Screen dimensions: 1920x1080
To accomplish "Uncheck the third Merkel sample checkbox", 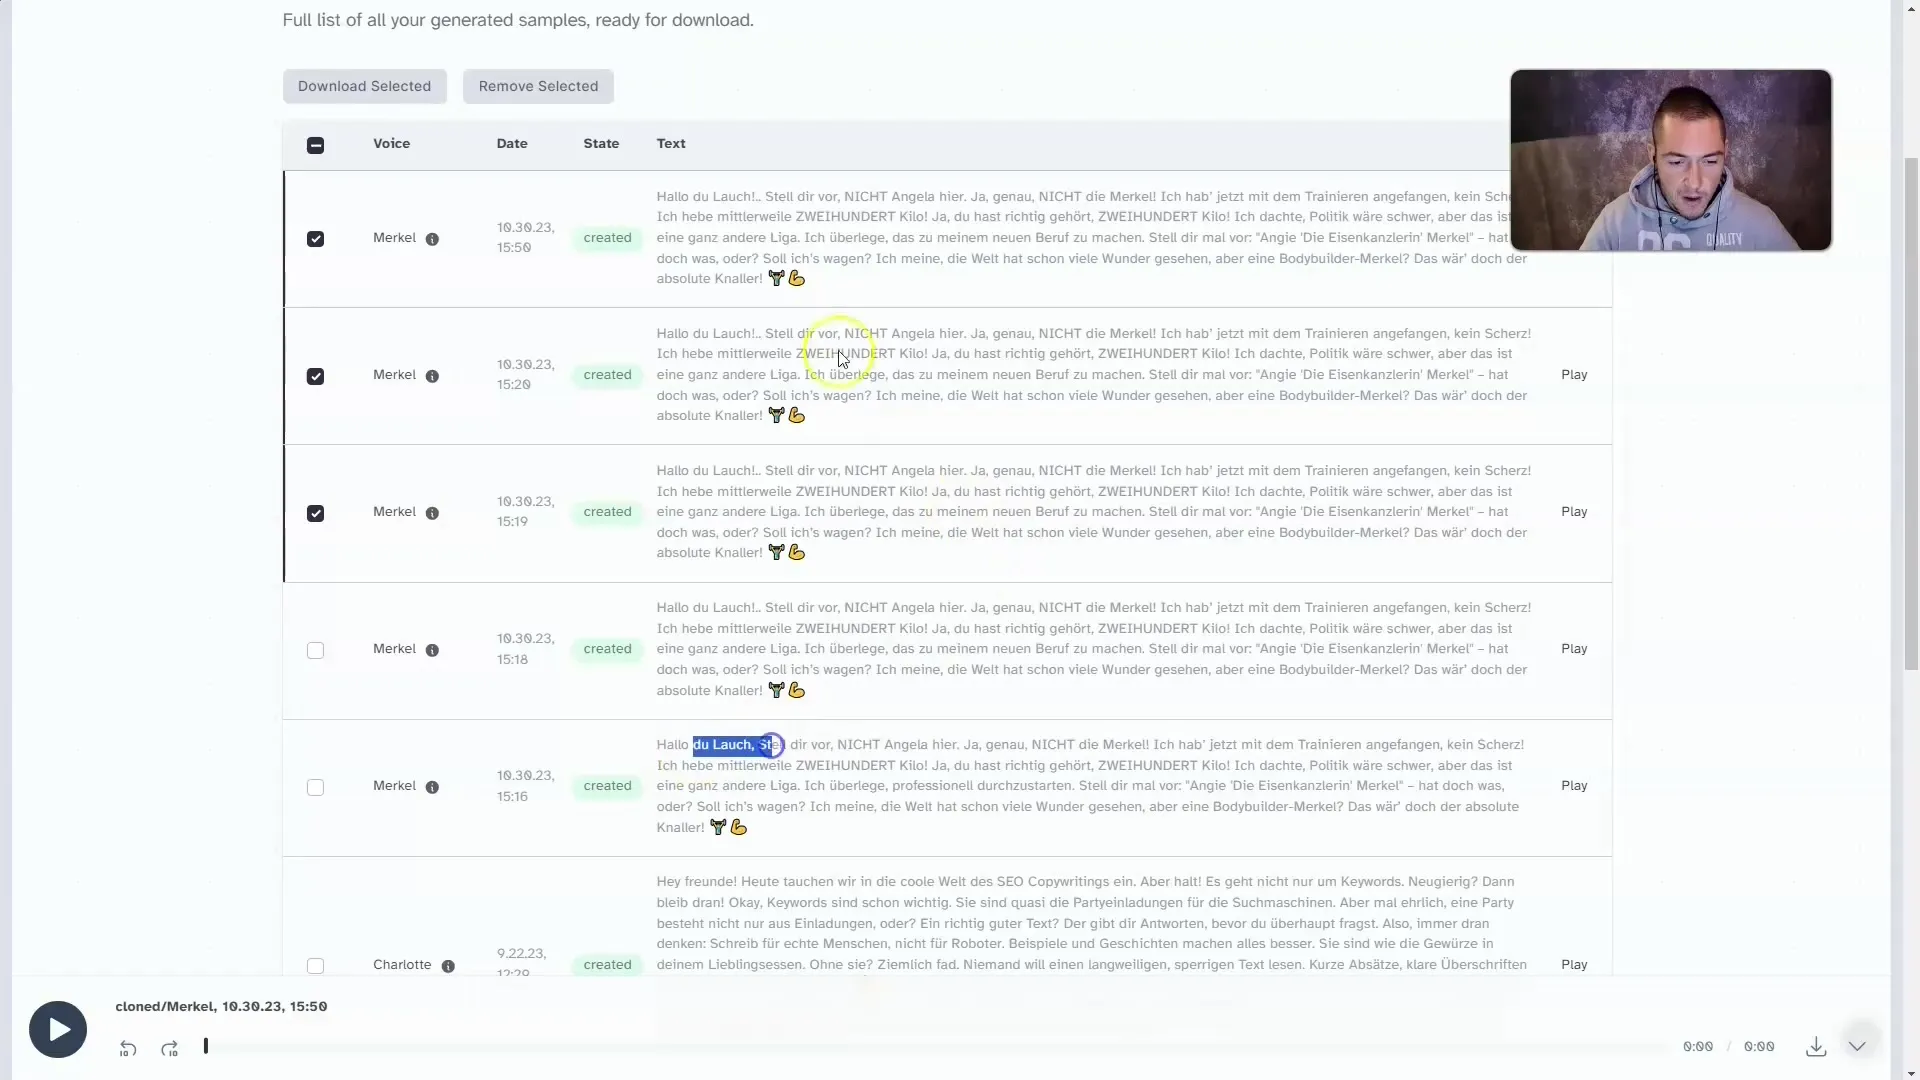I will tap(315, 512).
